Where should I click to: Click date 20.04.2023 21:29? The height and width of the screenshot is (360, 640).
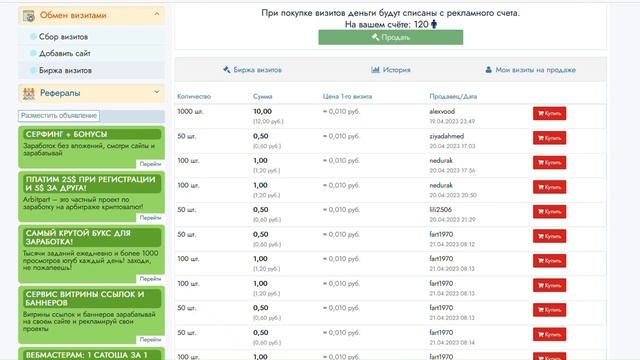(452, 220)
